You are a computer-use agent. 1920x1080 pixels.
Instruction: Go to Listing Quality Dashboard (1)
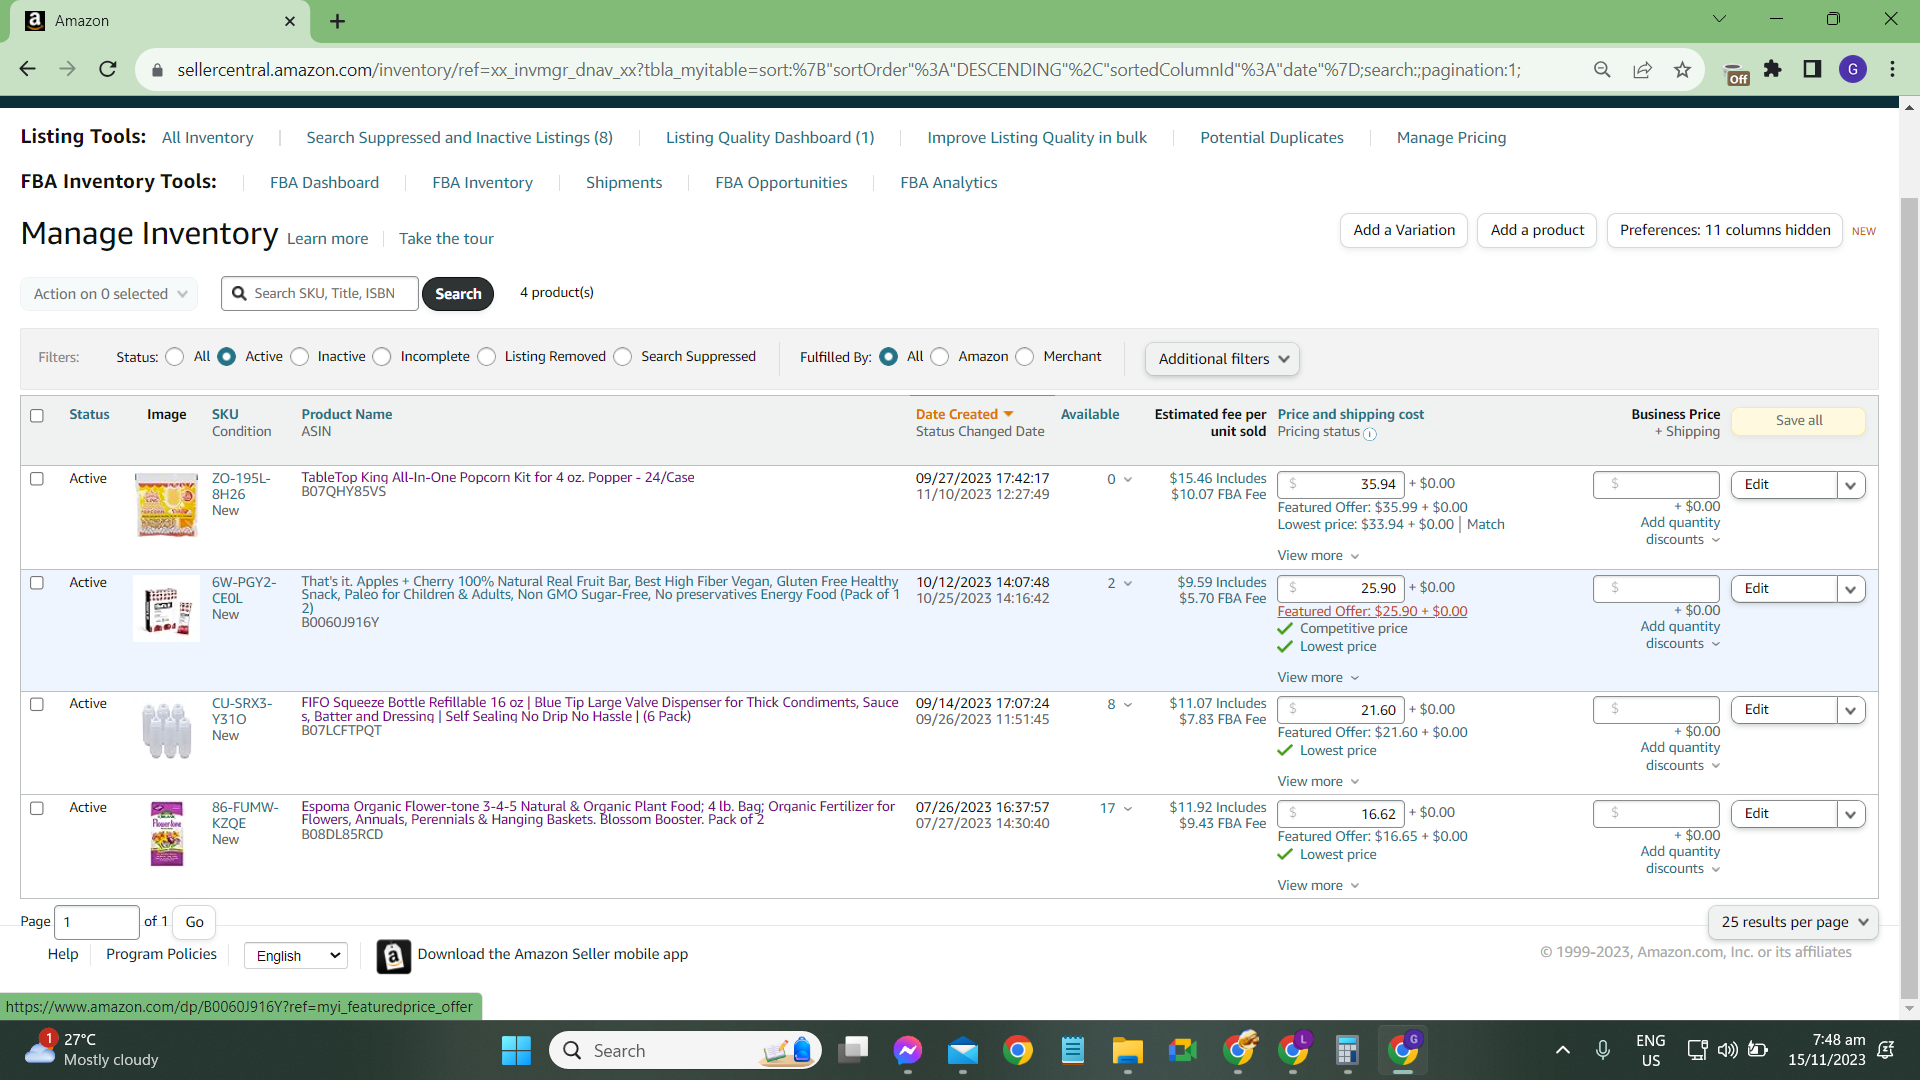(x=770, y=138)
